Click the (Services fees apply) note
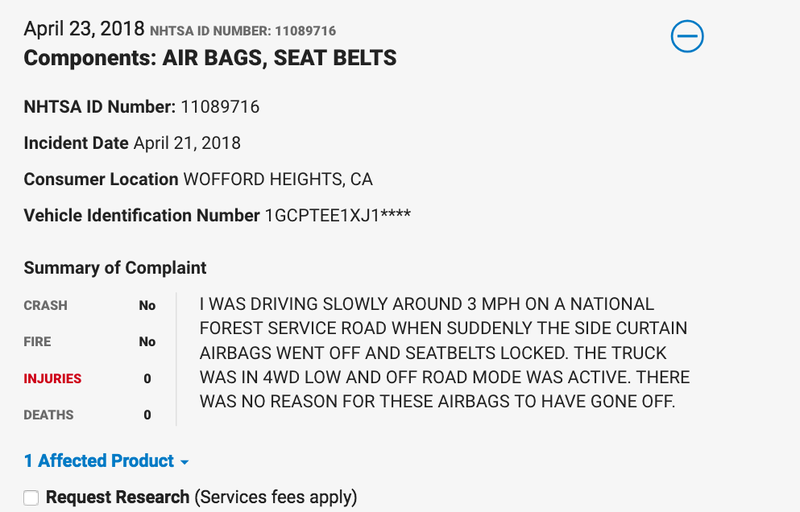Screen dimensions: 800x512 pos(276,497)
